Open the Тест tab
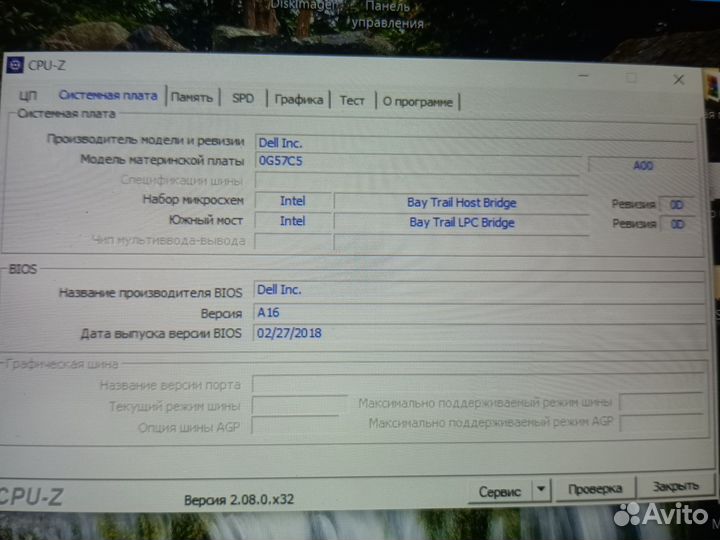Viewport: 720px width, 540px height. point(352,100)
